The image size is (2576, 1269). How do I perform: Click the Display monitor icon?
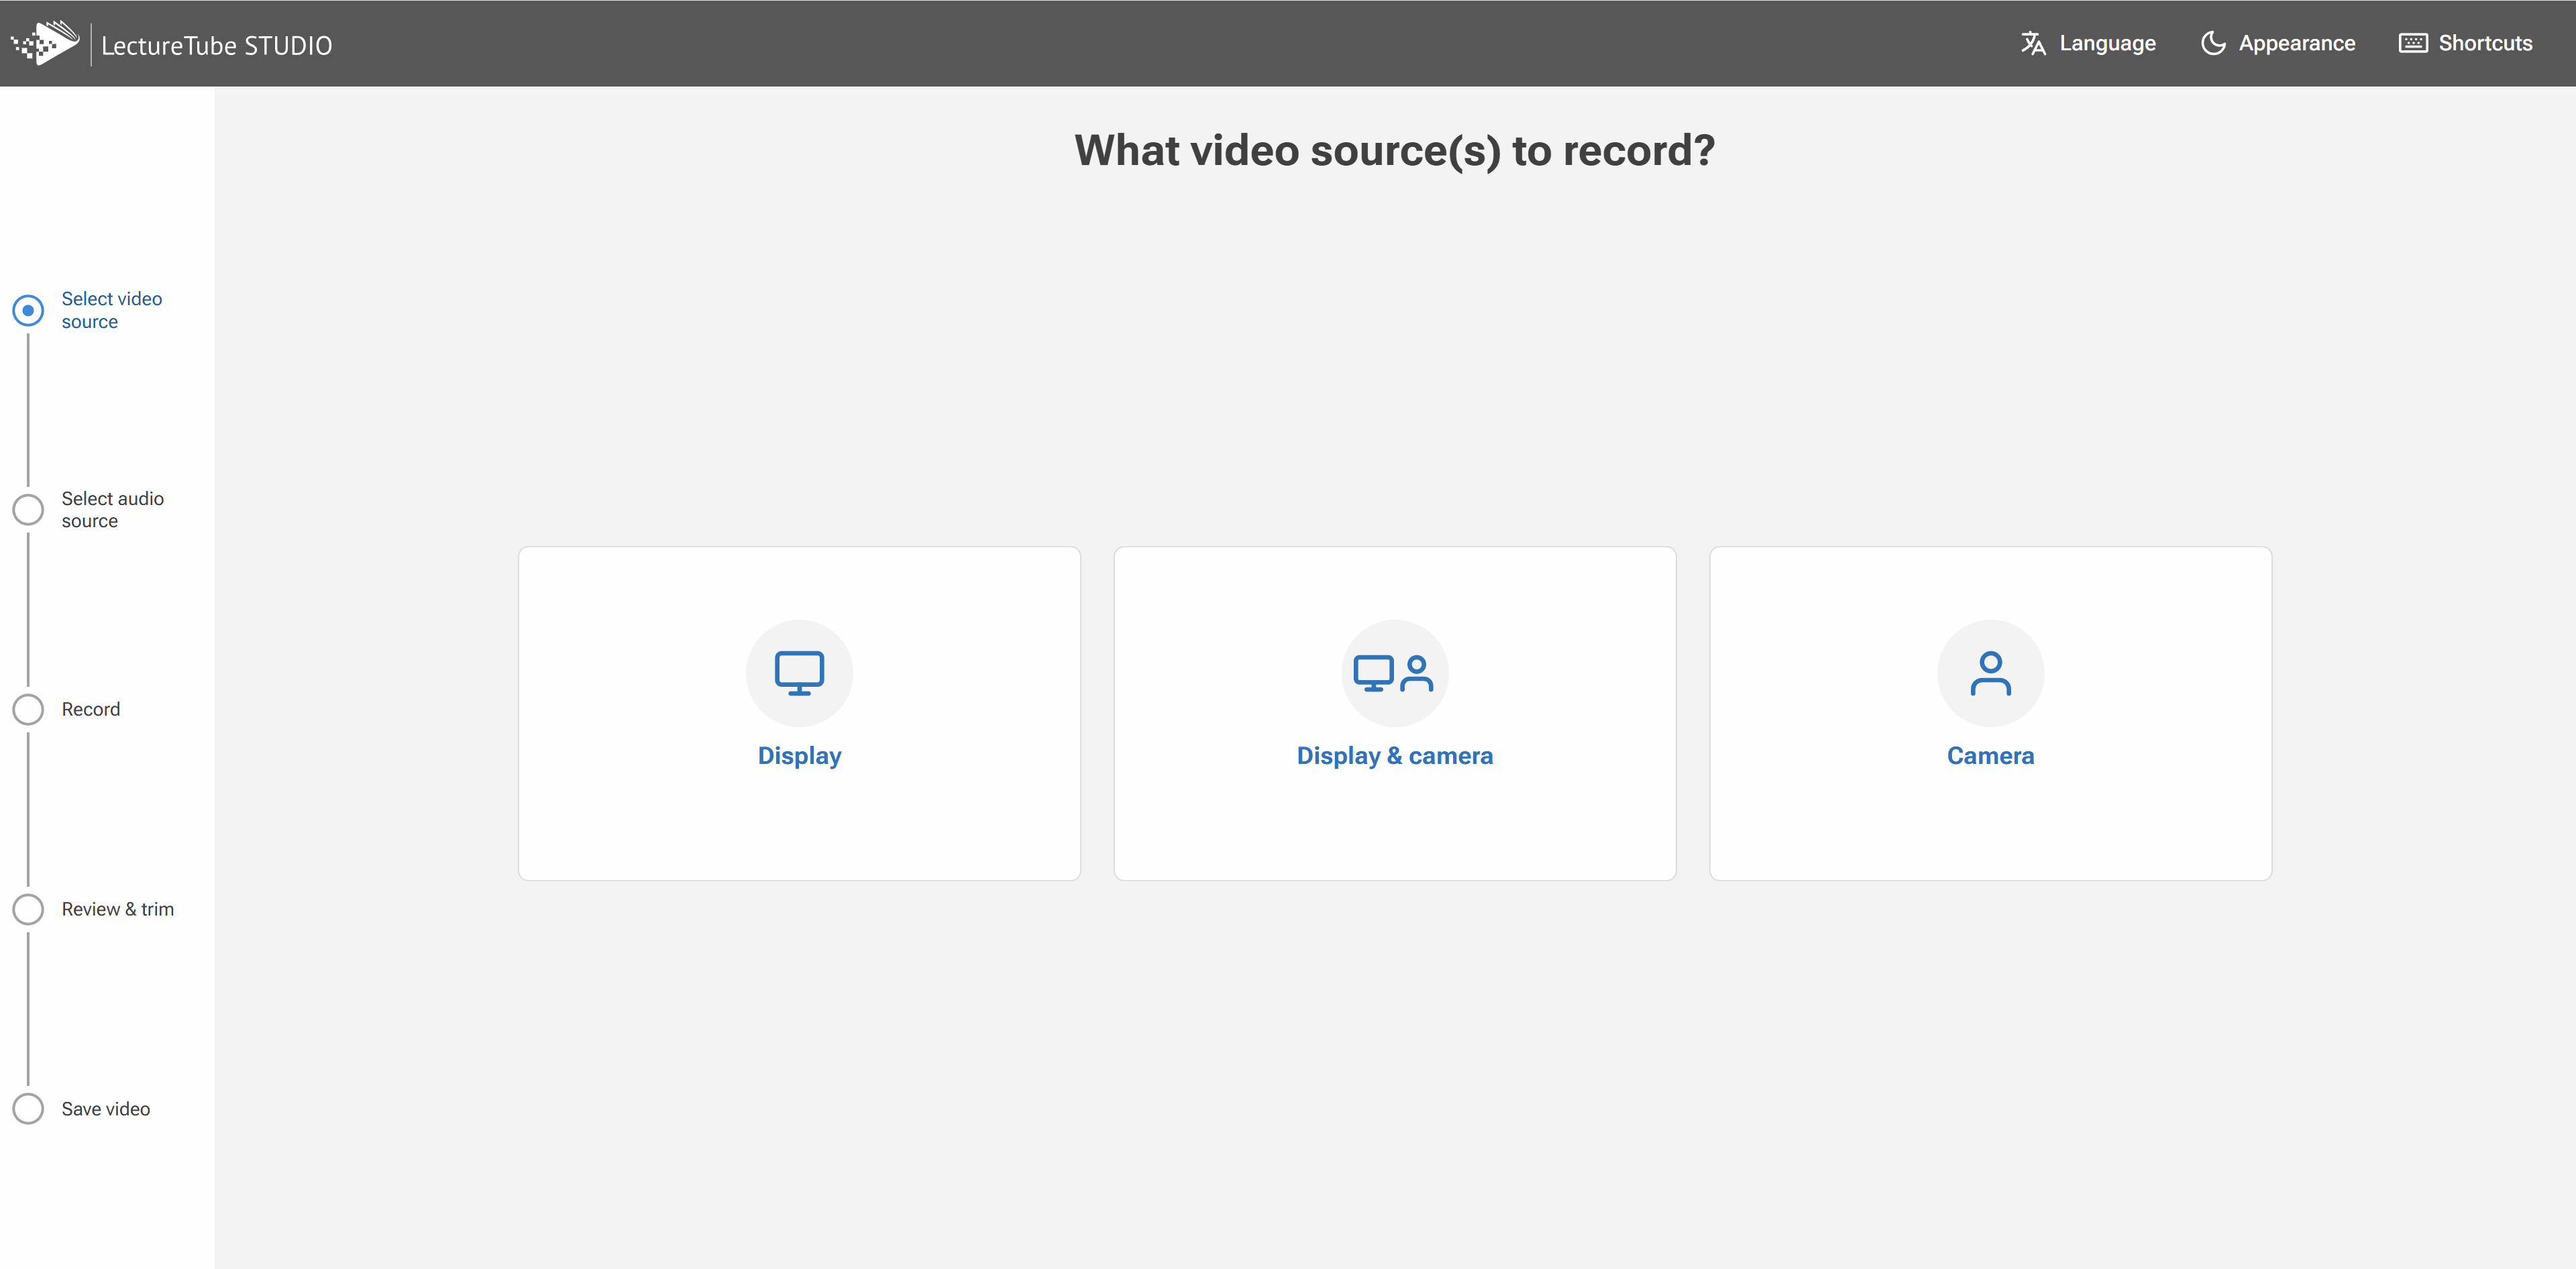[799, 673]
